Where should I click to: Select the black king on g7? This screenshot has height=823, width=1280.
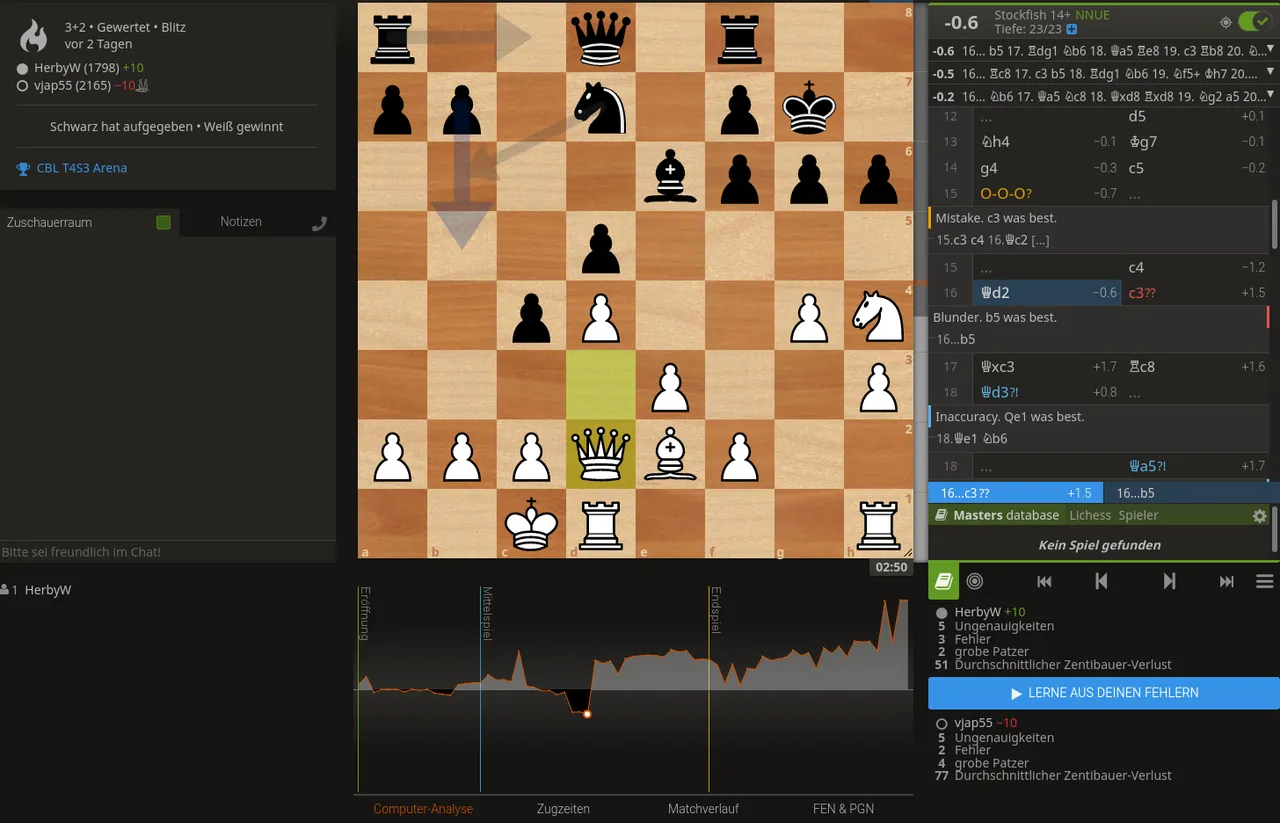(x=809, y=107)
